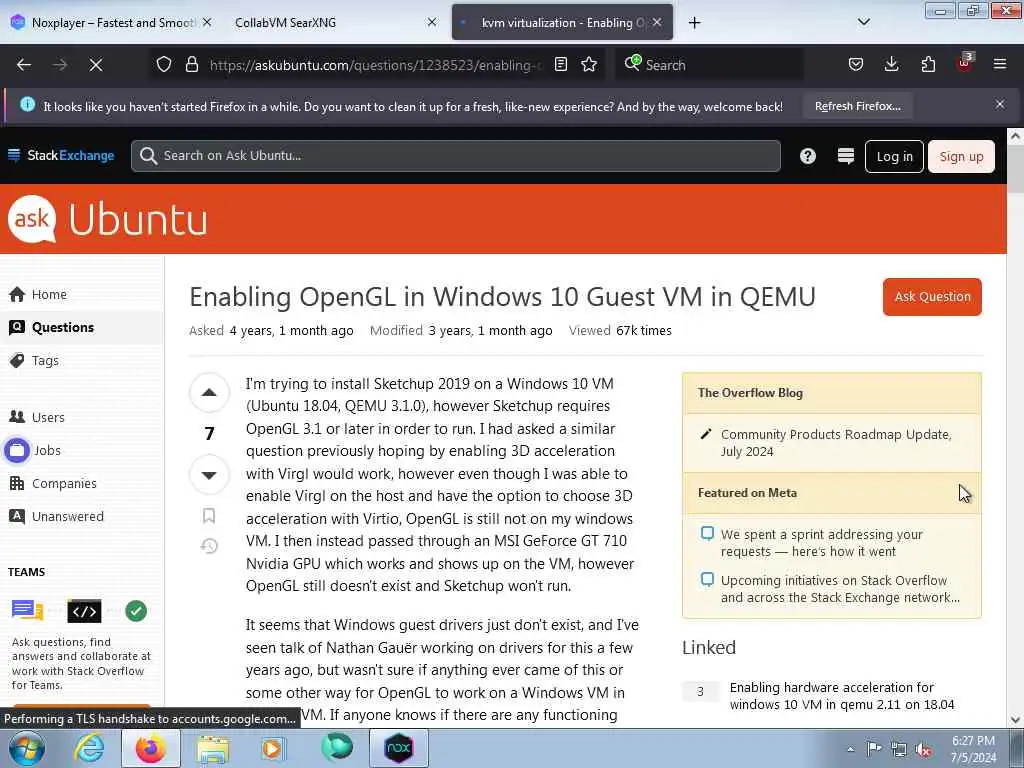The height and width of the screenshot is (768, 1024).
Task: Open the sprint addressing your requests link
Action: point(822,543)
